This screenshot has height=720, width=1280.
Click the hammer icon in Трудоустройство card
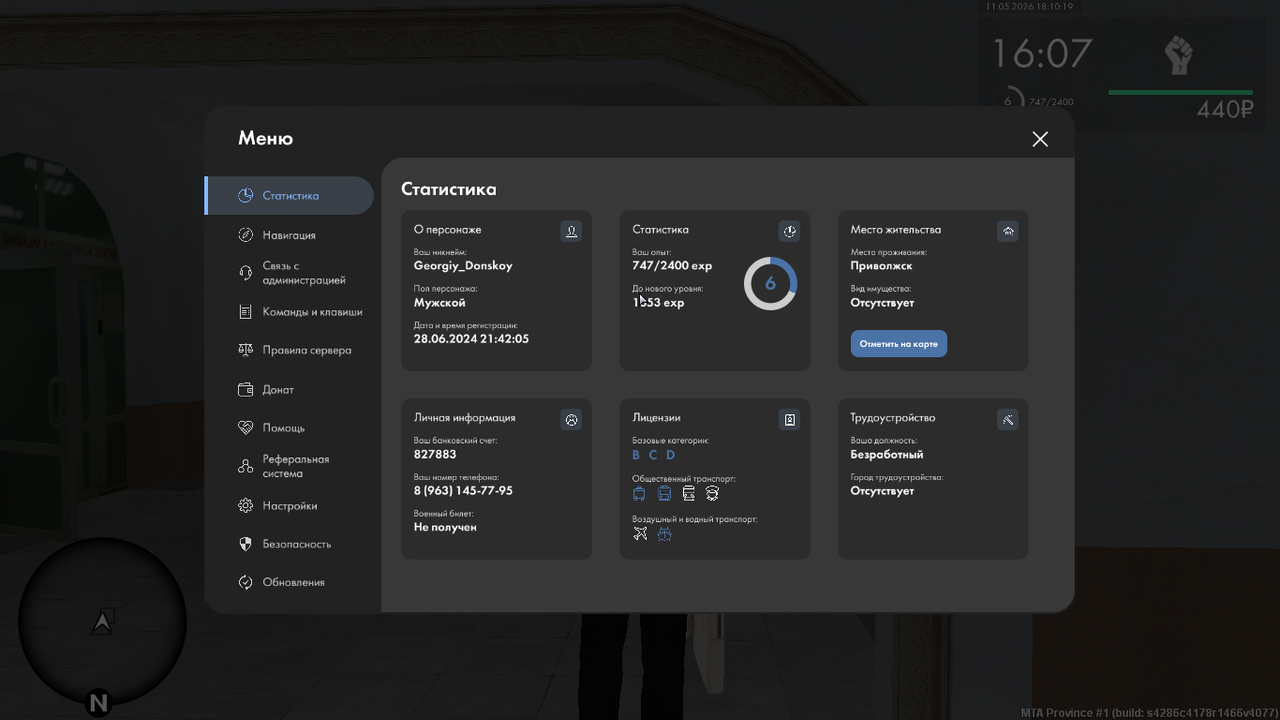1008,420
